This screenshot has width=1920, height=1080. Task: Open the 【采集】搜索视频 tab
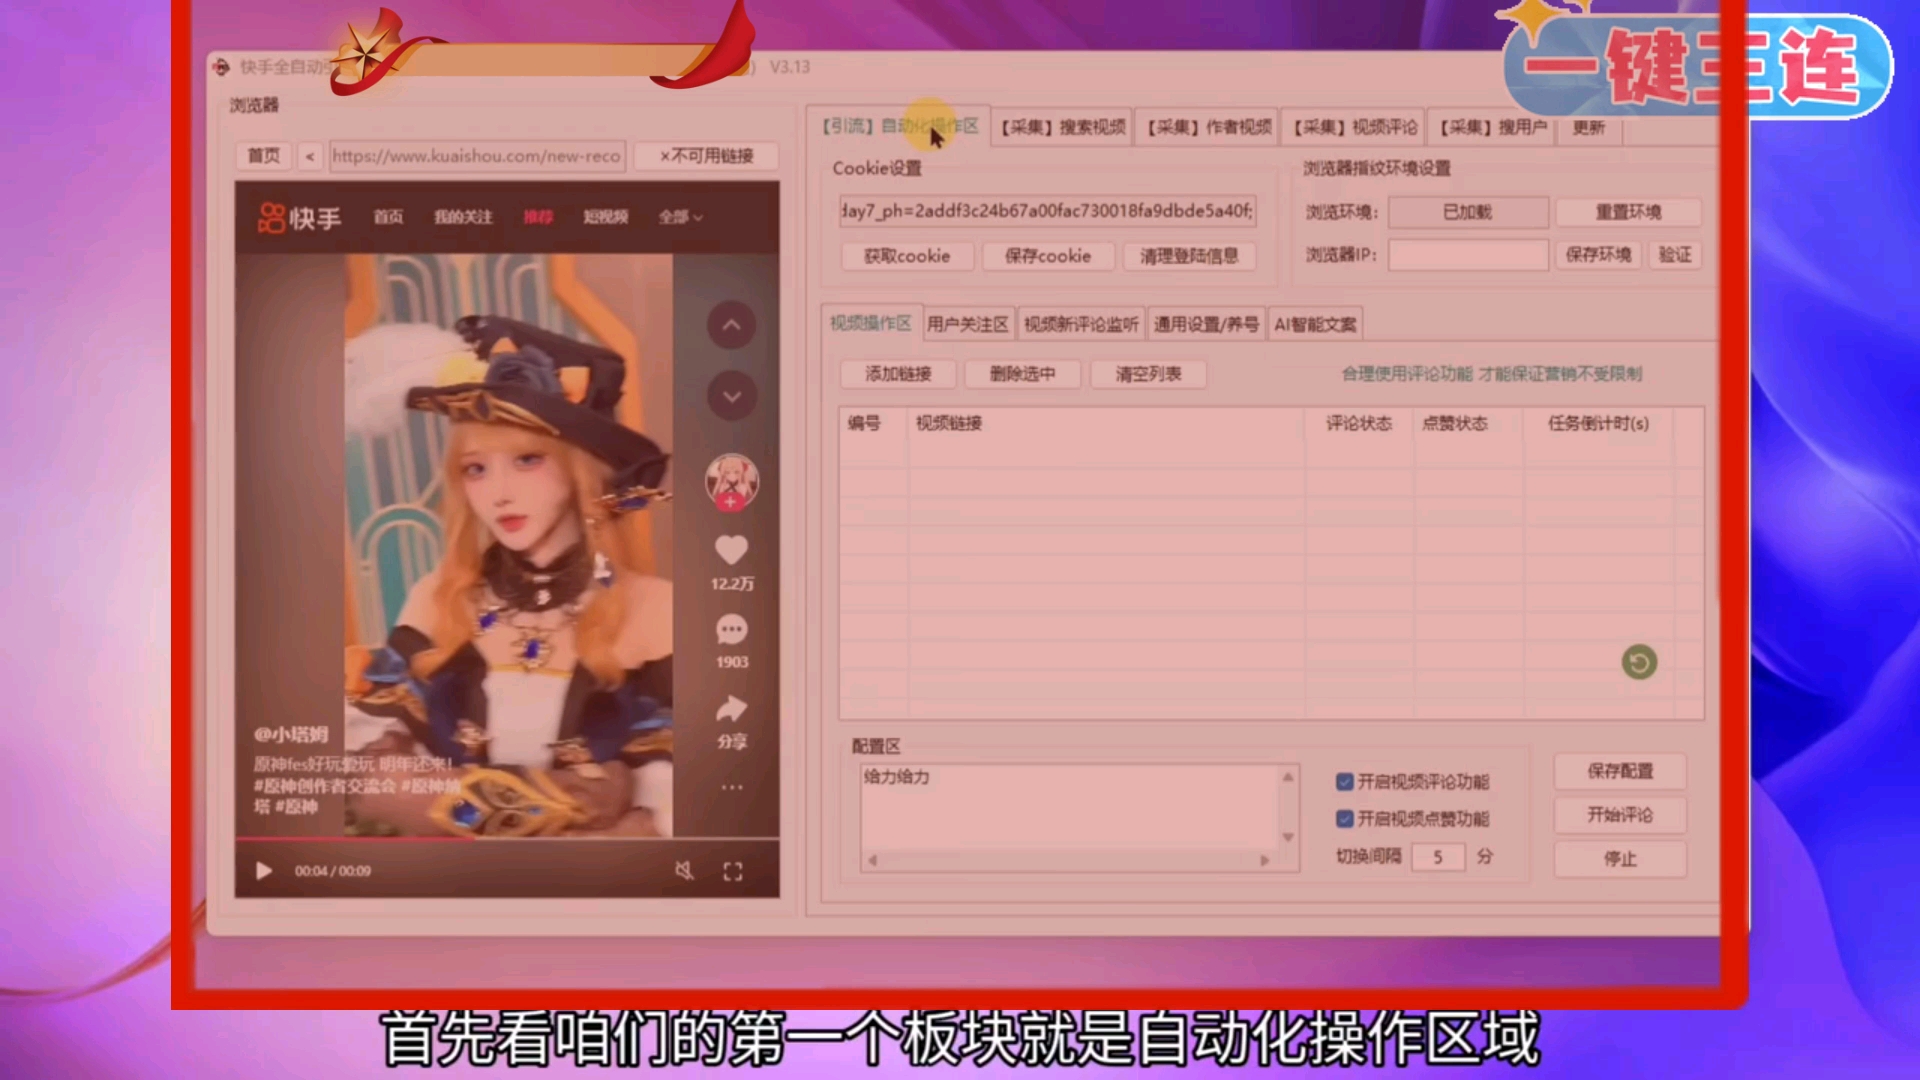1063,127
